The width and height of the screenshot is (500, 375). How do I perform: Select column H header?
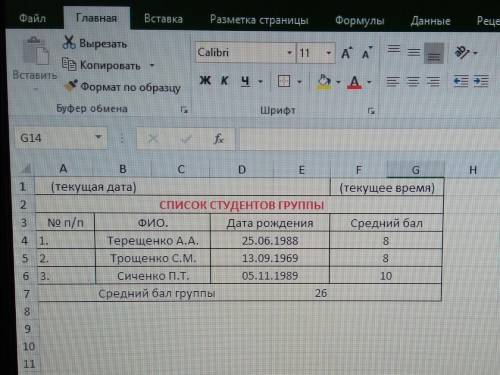[473, 170]
